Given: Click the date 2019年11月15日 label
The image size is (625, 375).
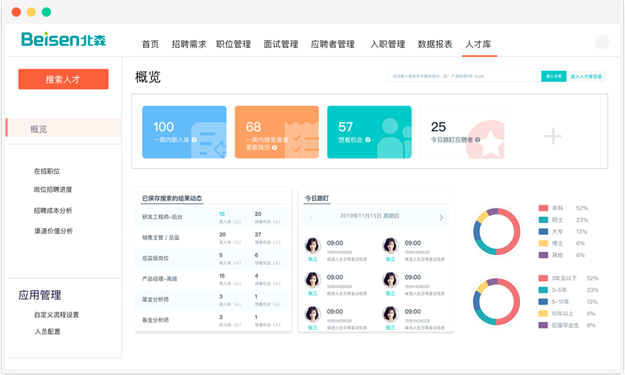Looking at the screenshot, I should [369, 216].
